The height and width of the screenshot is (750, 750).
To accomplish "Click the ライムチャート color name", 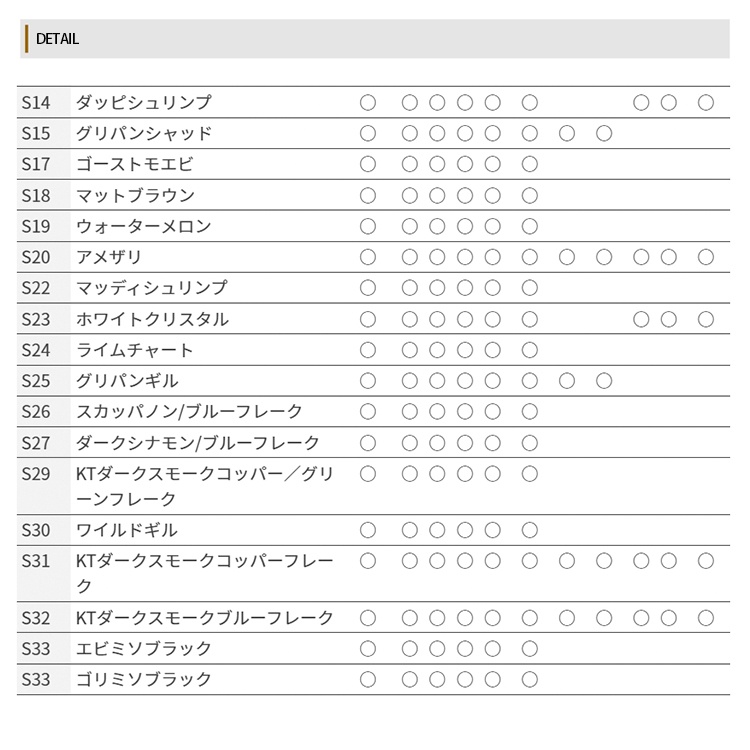I will [135, 350].
